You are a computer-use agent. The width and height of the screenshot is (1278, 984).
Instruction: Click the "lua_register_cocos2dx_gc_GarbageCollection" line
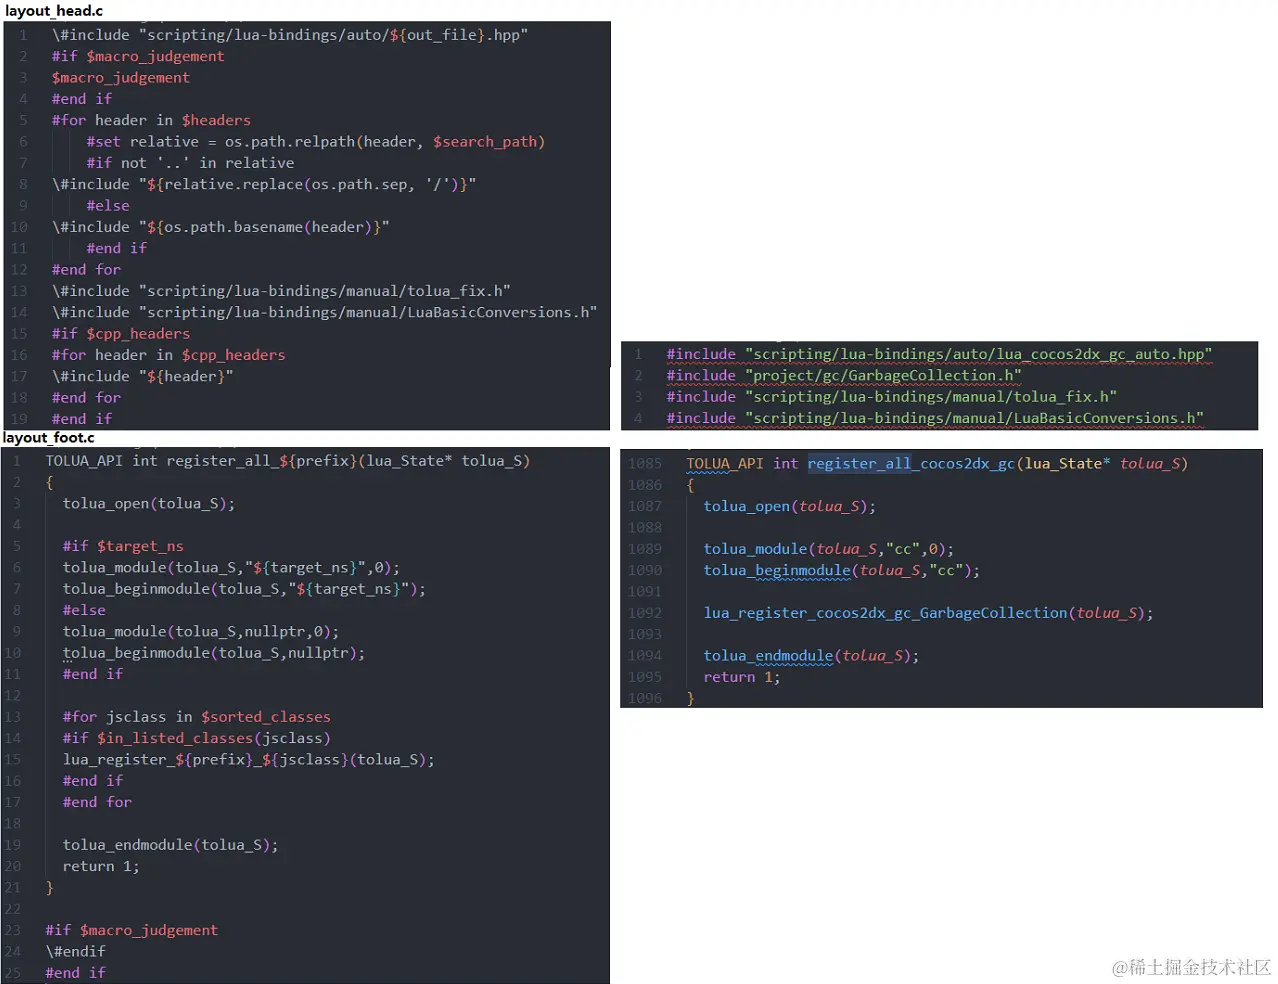coord(928,613)
